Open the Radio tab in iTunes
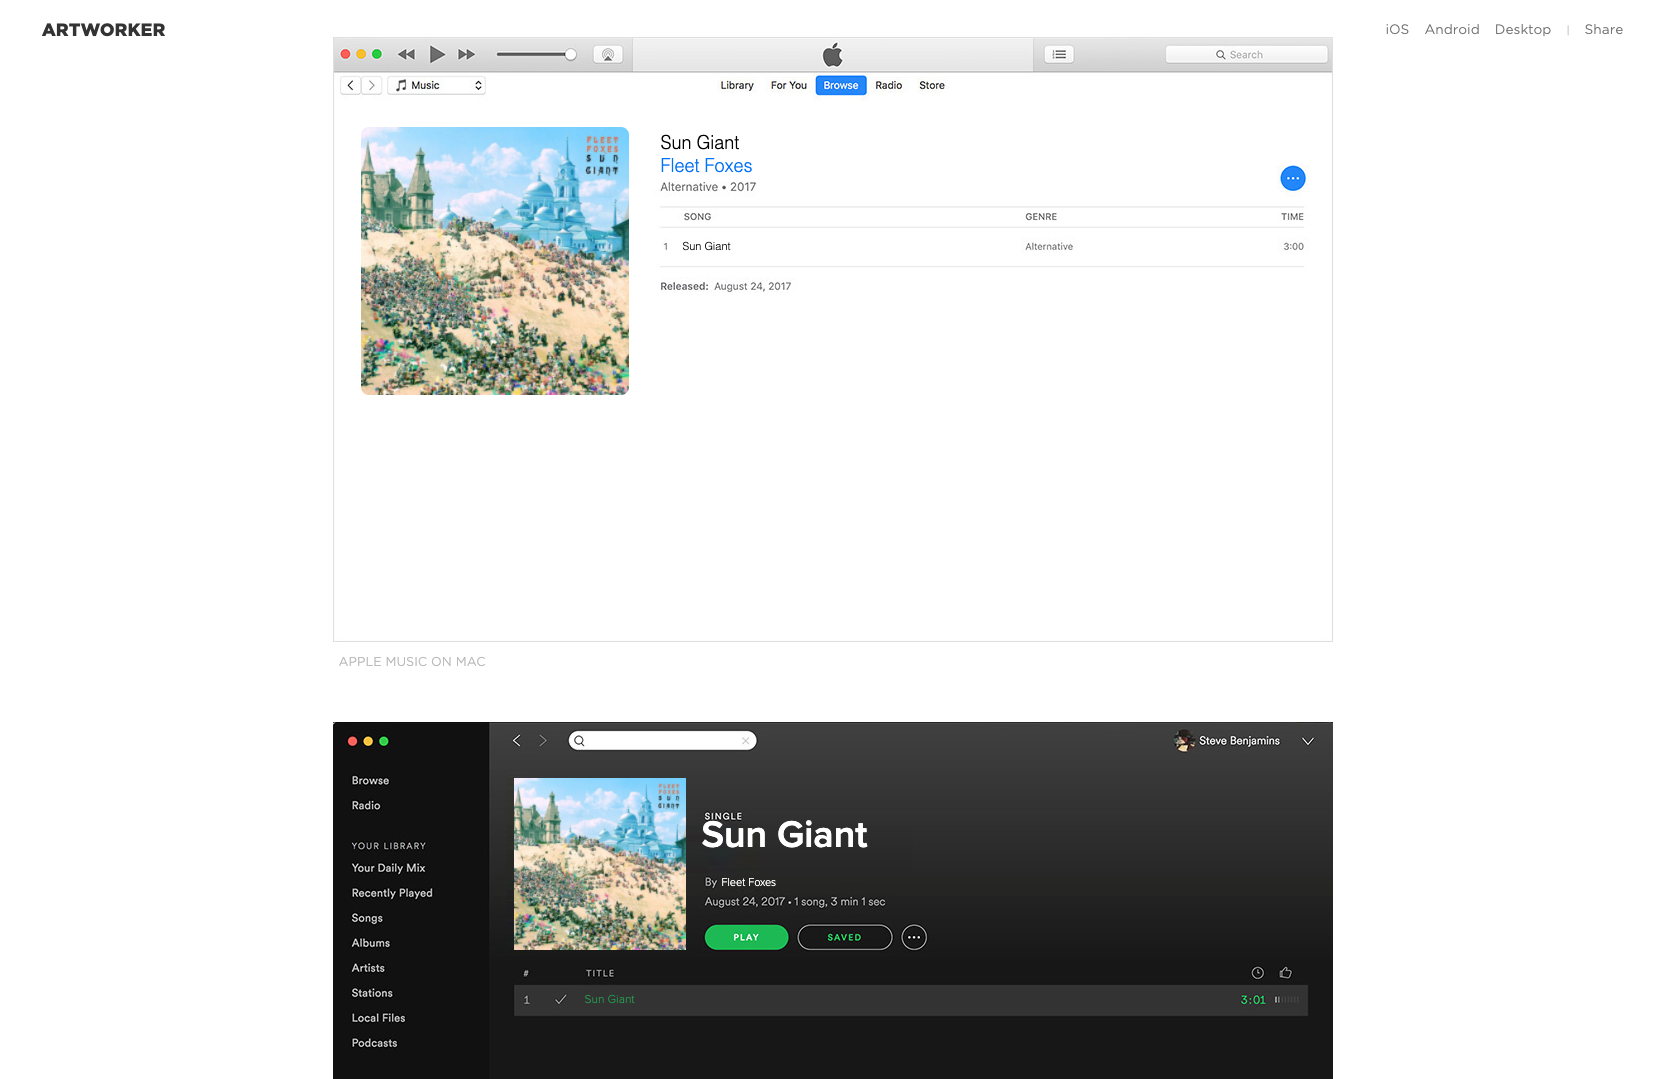Screen dimensions: 1665x1079 (x=889, y=86)
